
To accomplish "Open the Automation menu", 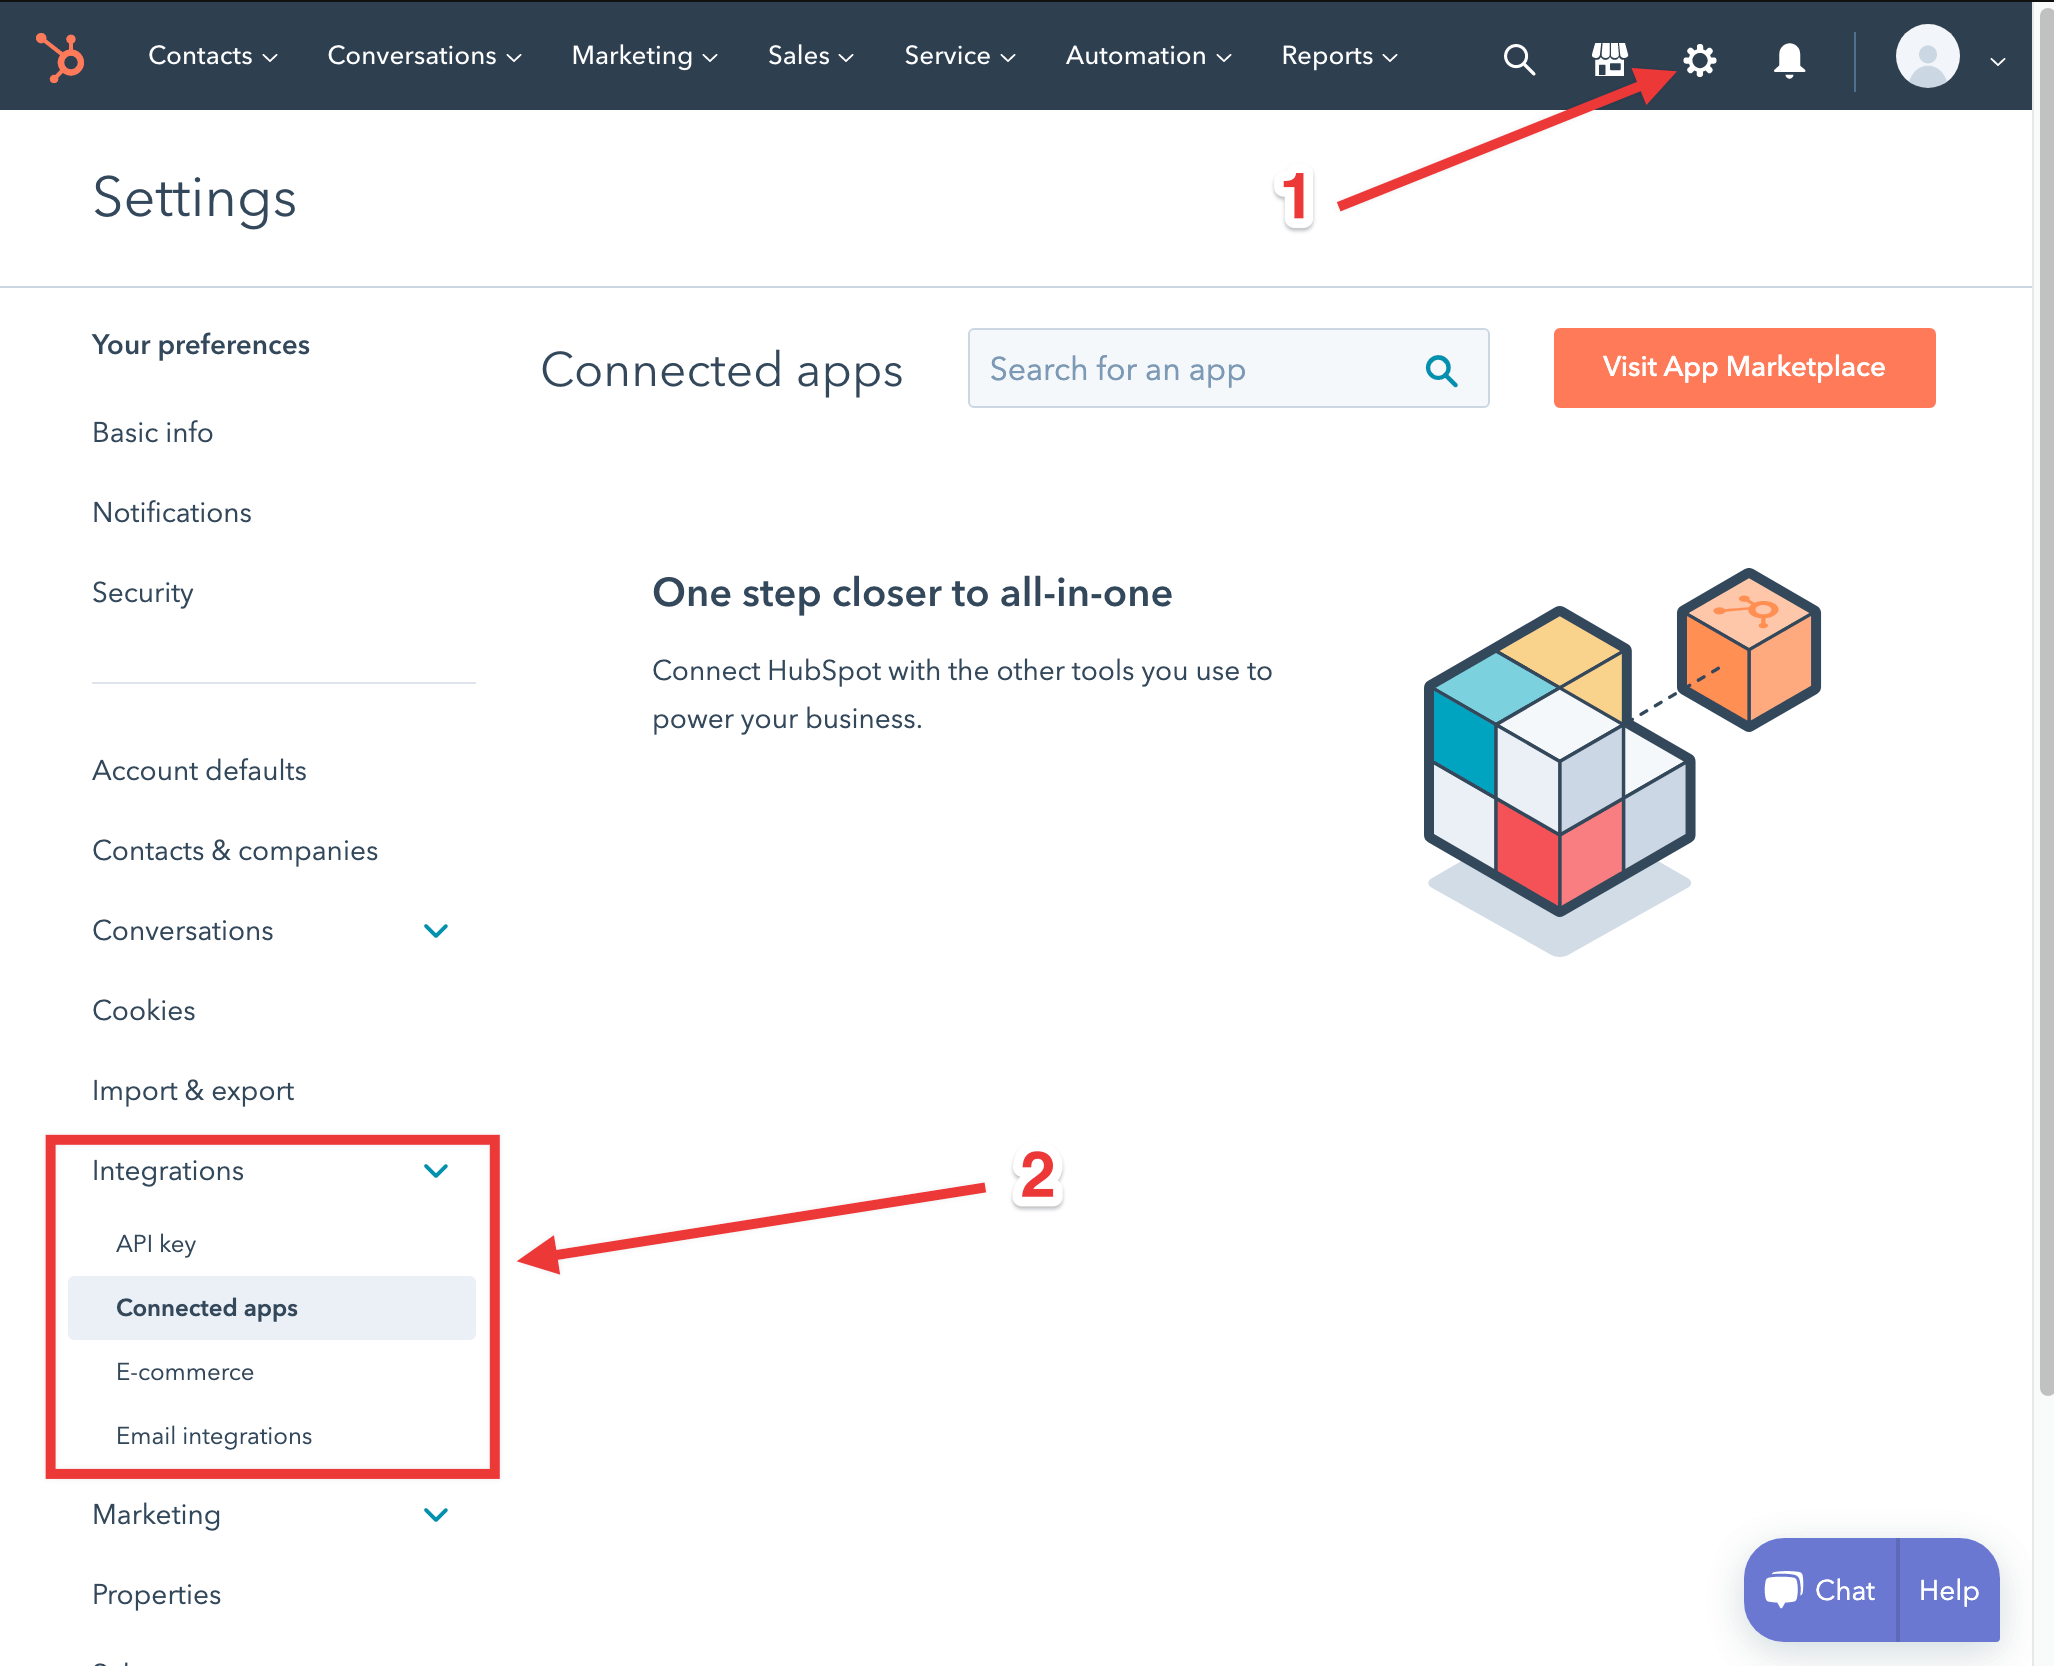I will [x=1146, y=56].
